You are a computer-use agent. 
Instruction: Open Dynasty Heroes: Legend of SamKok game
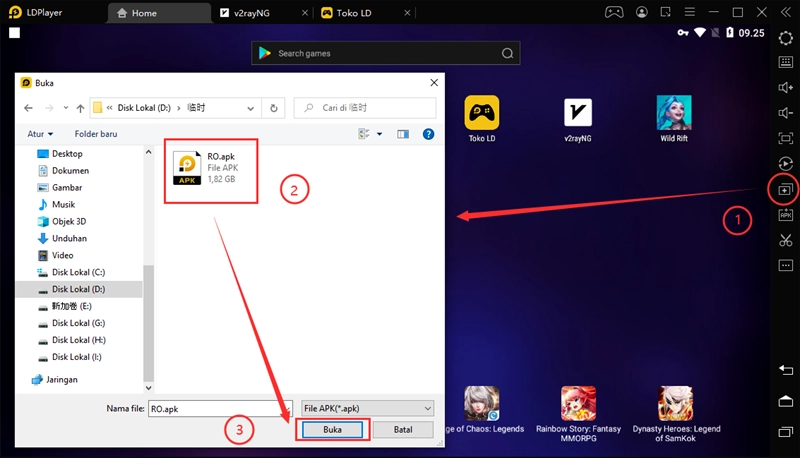point(676,414)
